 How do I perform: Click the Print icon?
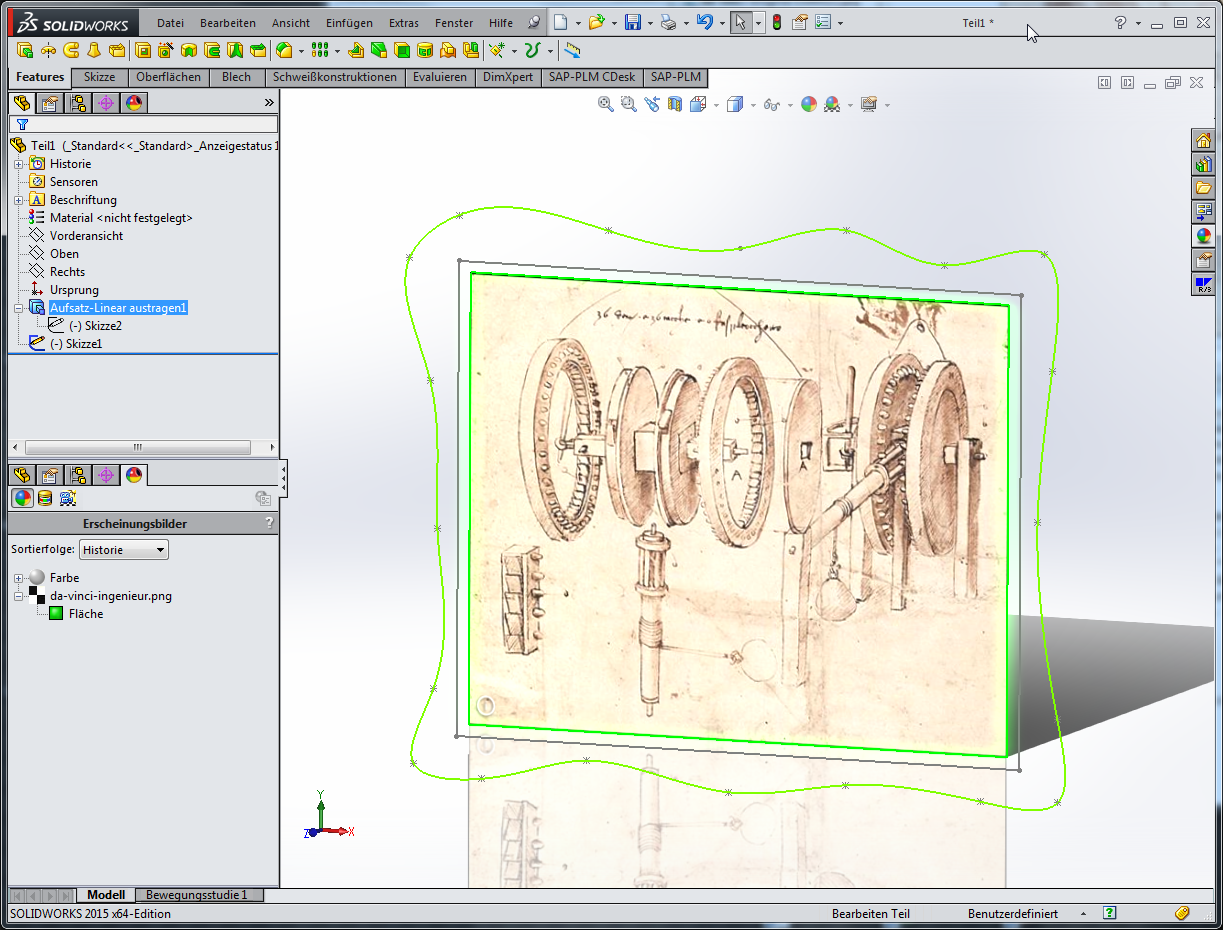(x=668, y=22)
